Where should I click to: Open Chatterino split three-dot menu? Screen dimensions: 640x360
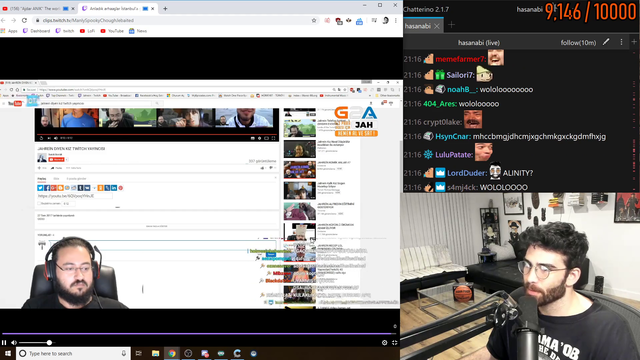click(621, 42)
